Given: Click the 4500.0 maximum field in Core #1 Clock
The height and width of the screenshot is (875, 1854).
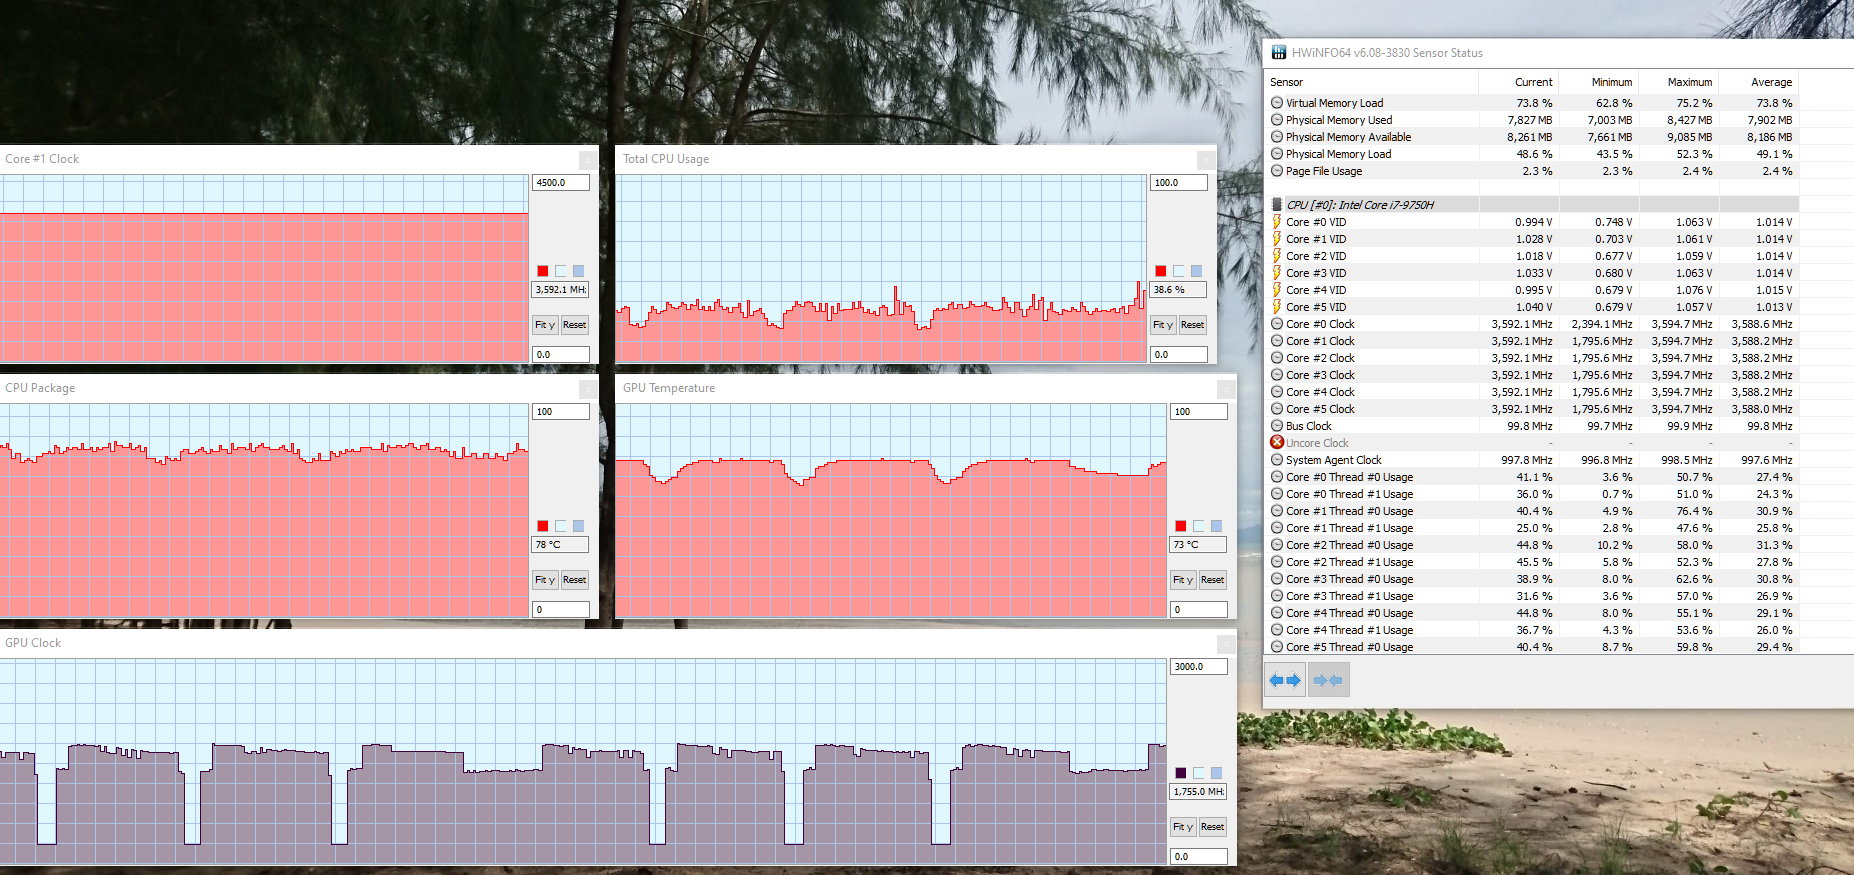Looking at the screenshot, I should coord(561,183).
